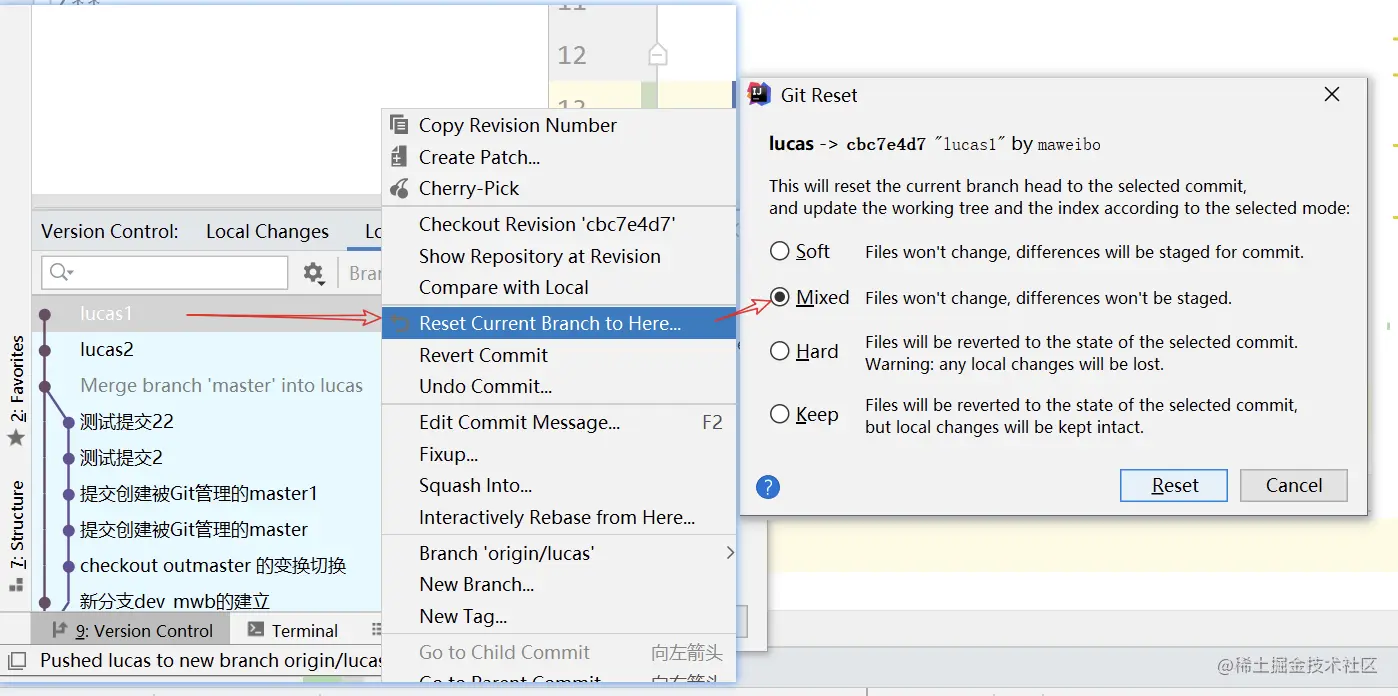Collapse the code fold marker in gutter

coord(657,55)
